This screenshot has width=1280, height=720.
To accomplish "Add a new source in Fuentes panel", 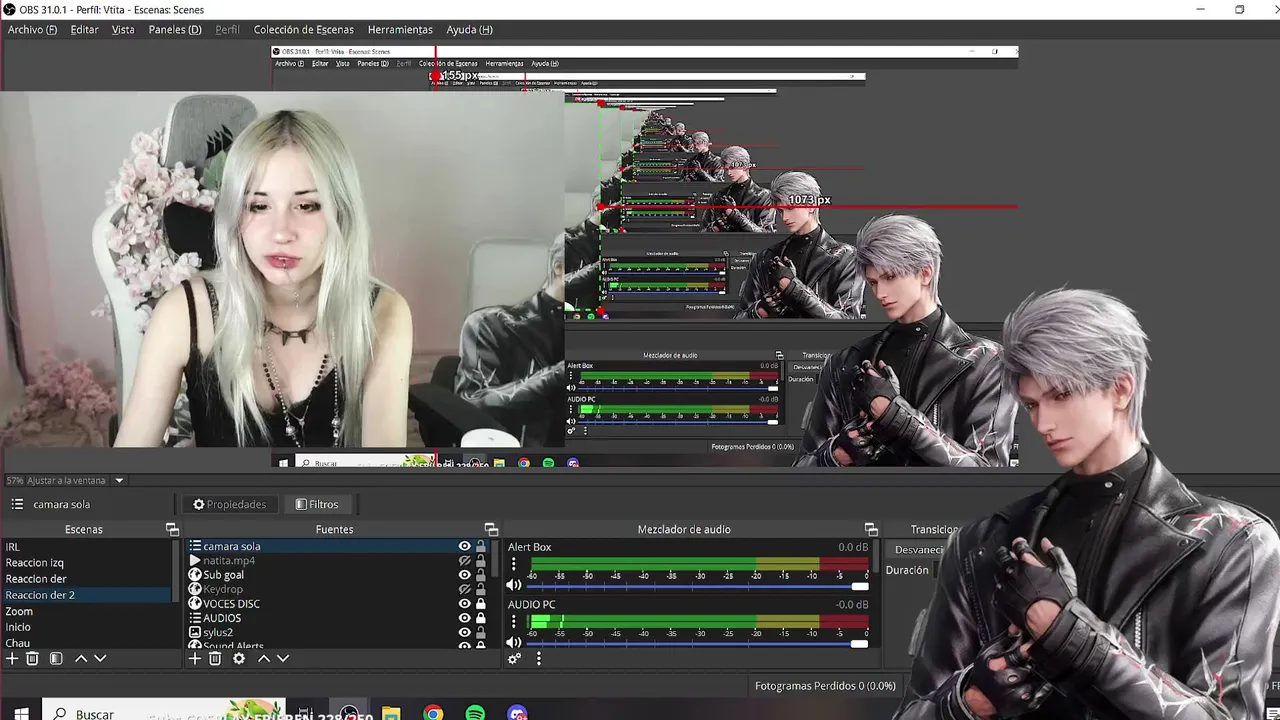I will click(x=195, y=659).
